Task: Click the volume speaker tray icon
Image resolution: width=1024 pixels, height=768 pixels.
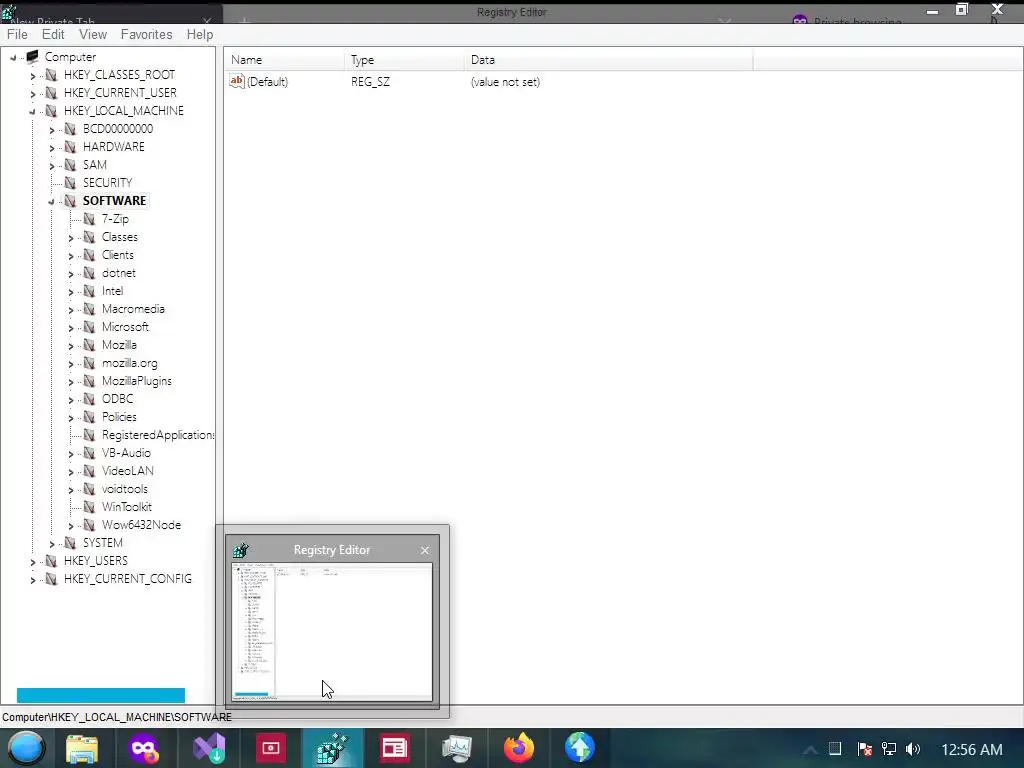Action: pyautogui.click(x=913, y=749)
